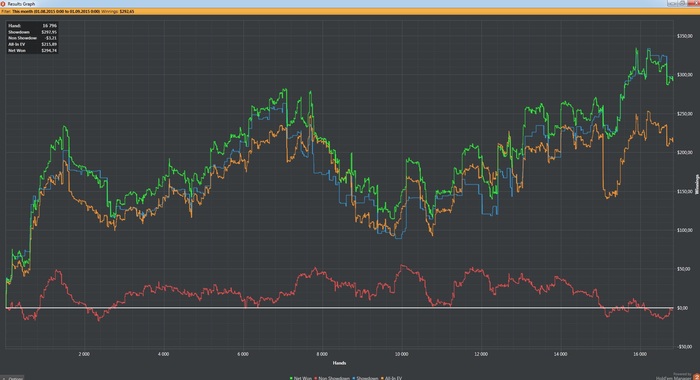
Task: Click the Winnings: $292,65 text
Action: (x=118, y=11)
